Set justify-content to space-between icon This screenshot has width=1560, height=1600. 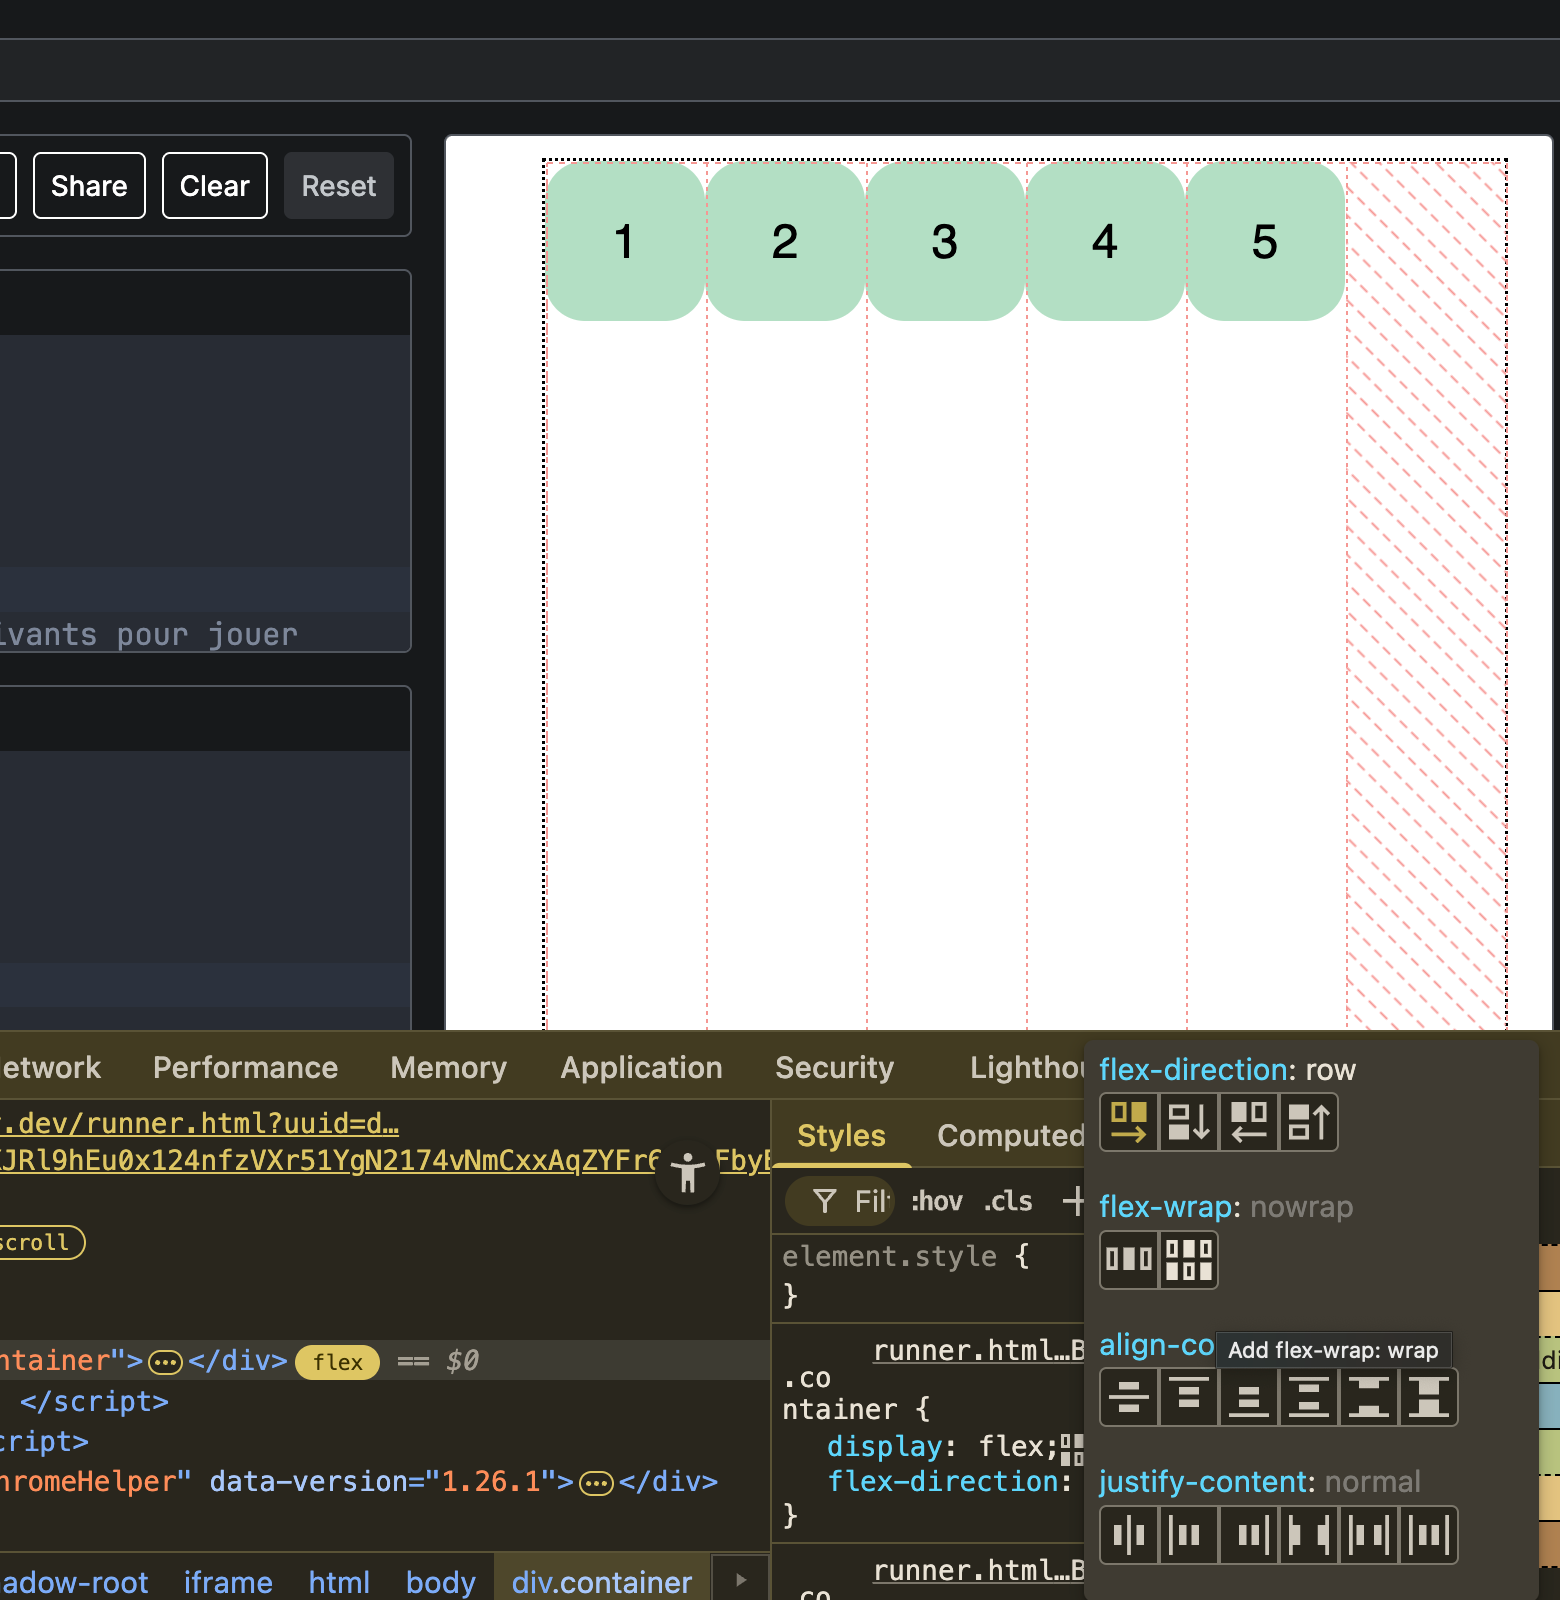coord(1309,1535)
